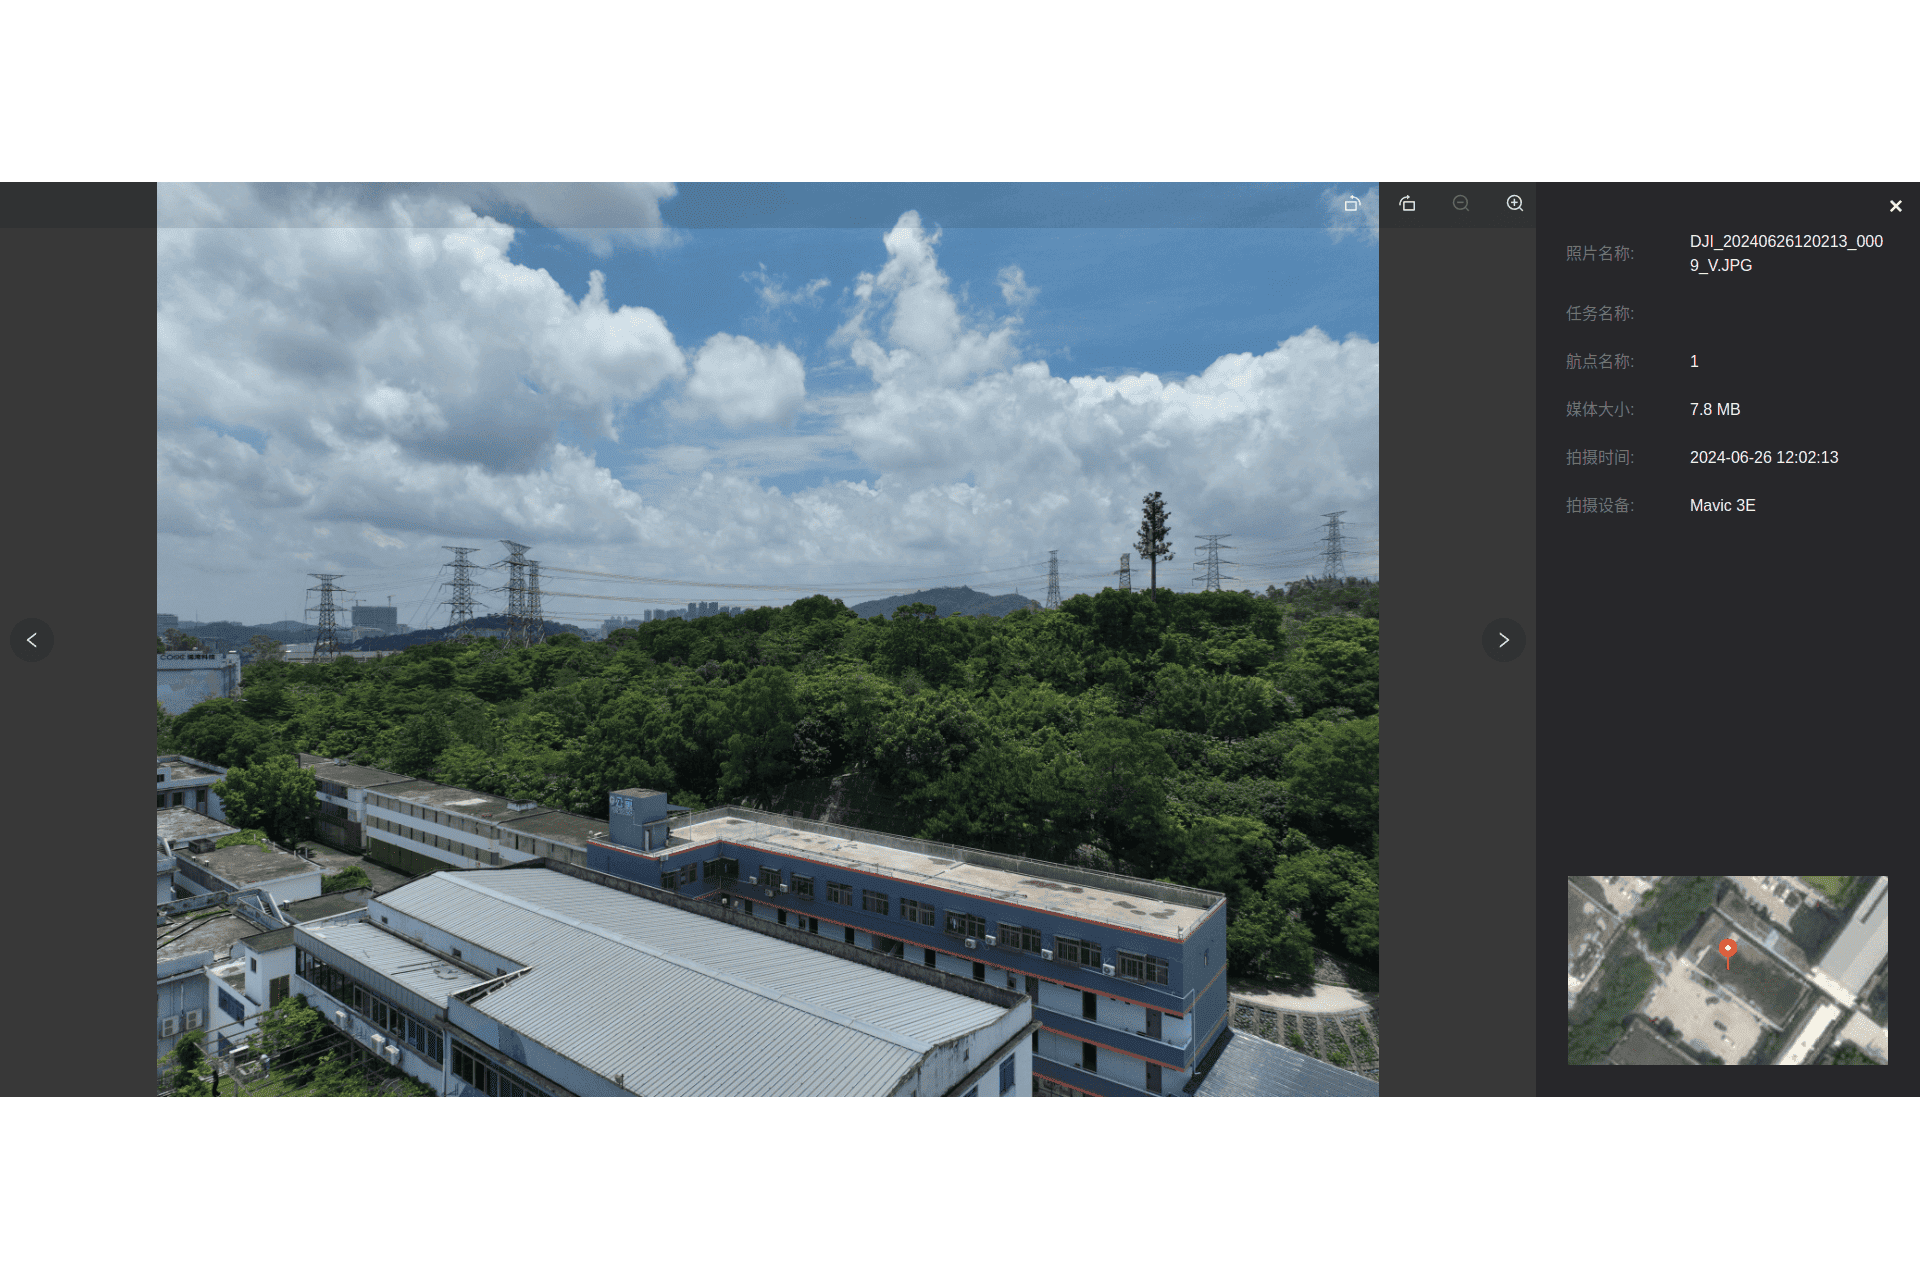
Task: Click the red location pin on the map
Action: [1728, 952]
